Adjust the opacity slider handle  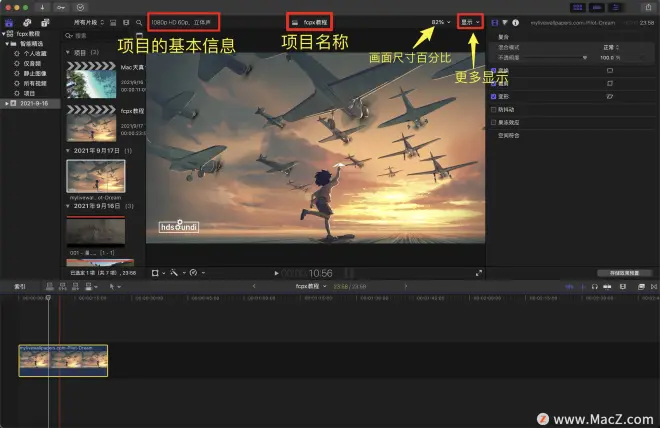[585, 58]
